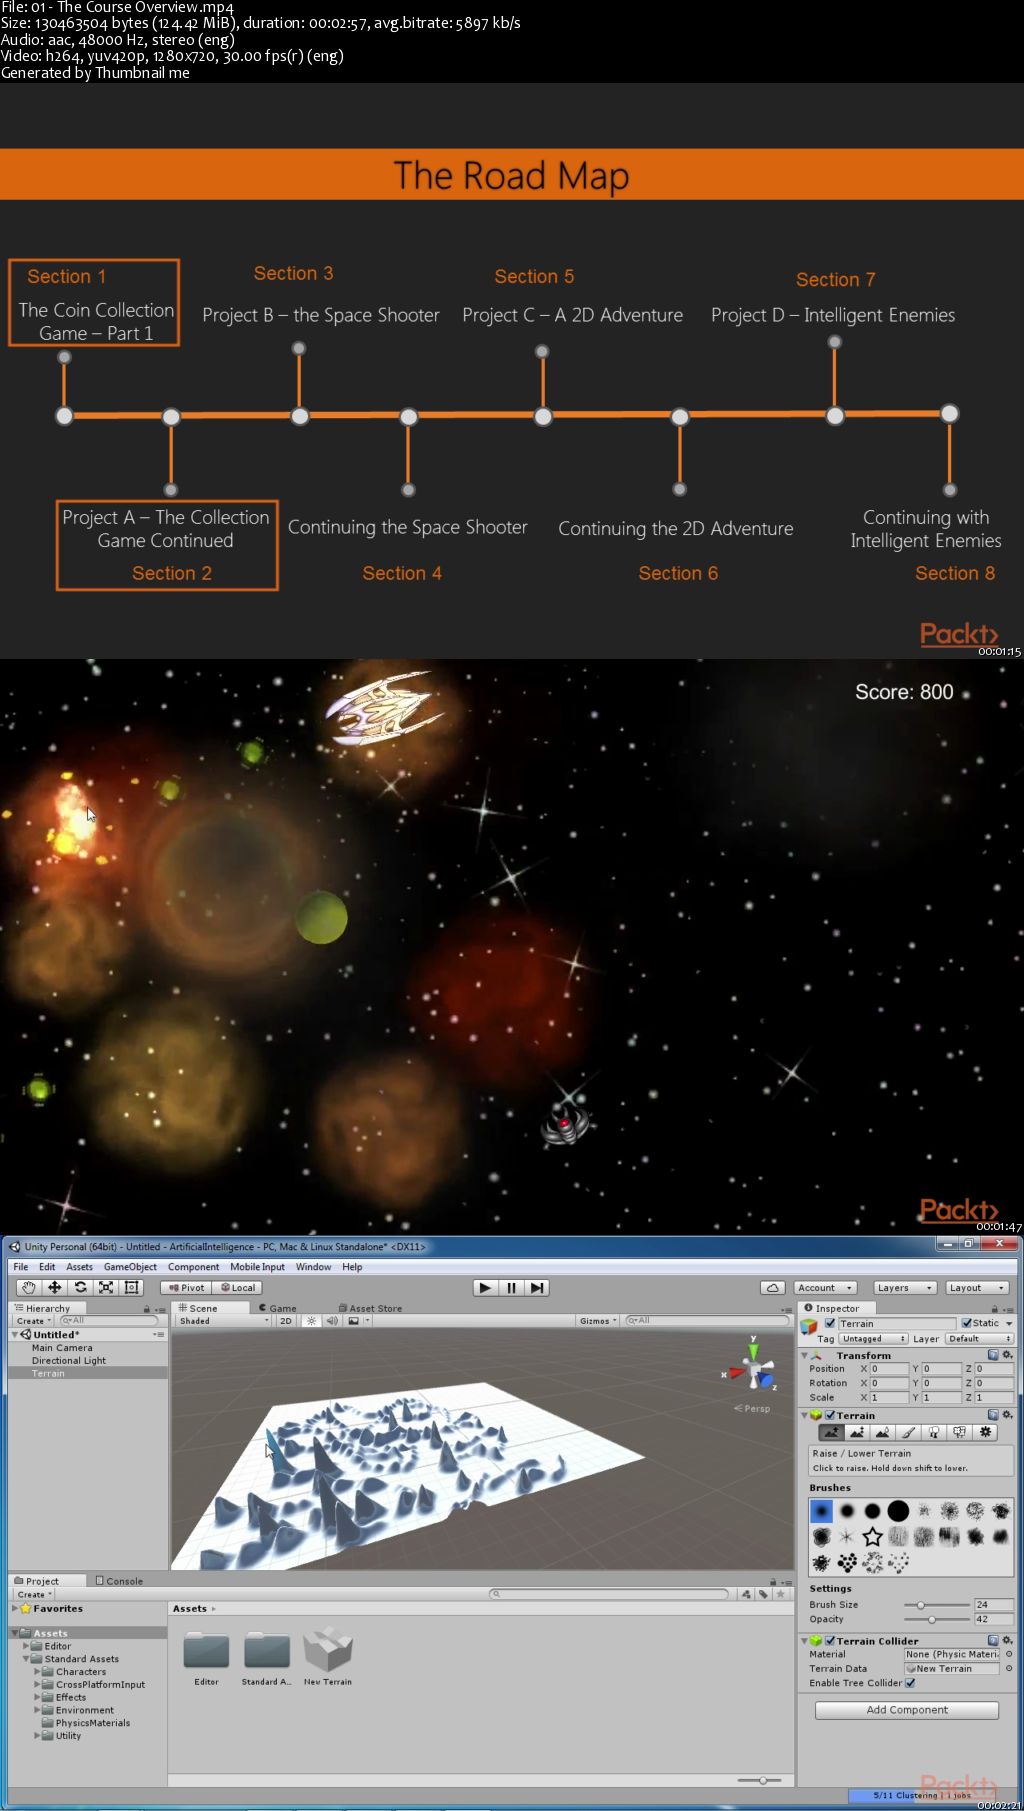Screen dimensions: 1024x1811
Task: Expand the Characters folder
Action: tap(37, 1671)
